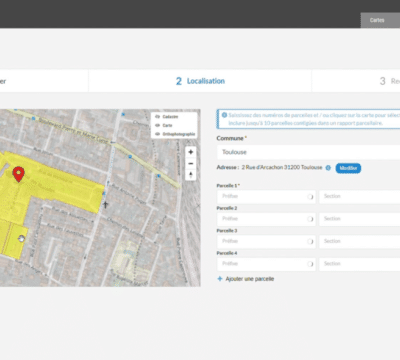Click the red location pin marker
The width and height of the screenshot is (400, 360).
pyautogui.click(x=18, y=174)
